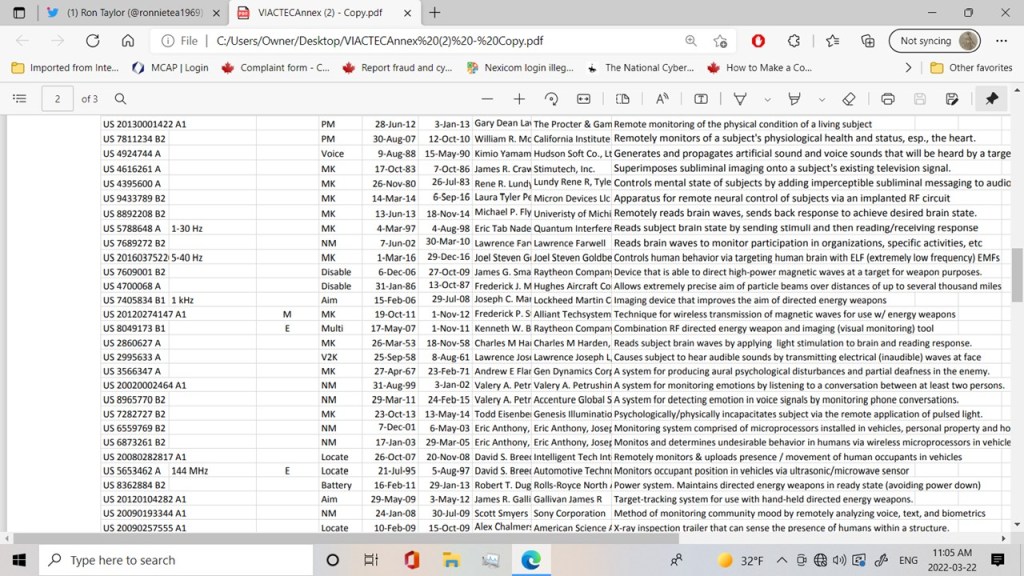
Task: Click the Not syncing profile button
Action: pyautogui.click(x=938, y=41)
